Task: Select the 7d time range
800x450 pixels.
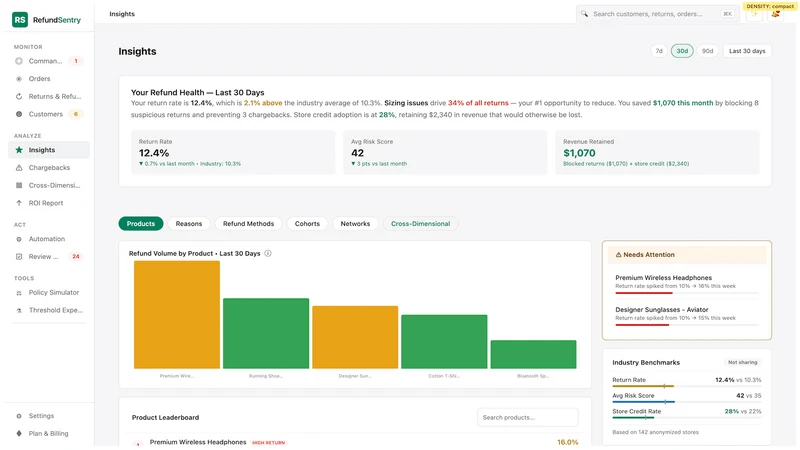Action: point(659,51)
